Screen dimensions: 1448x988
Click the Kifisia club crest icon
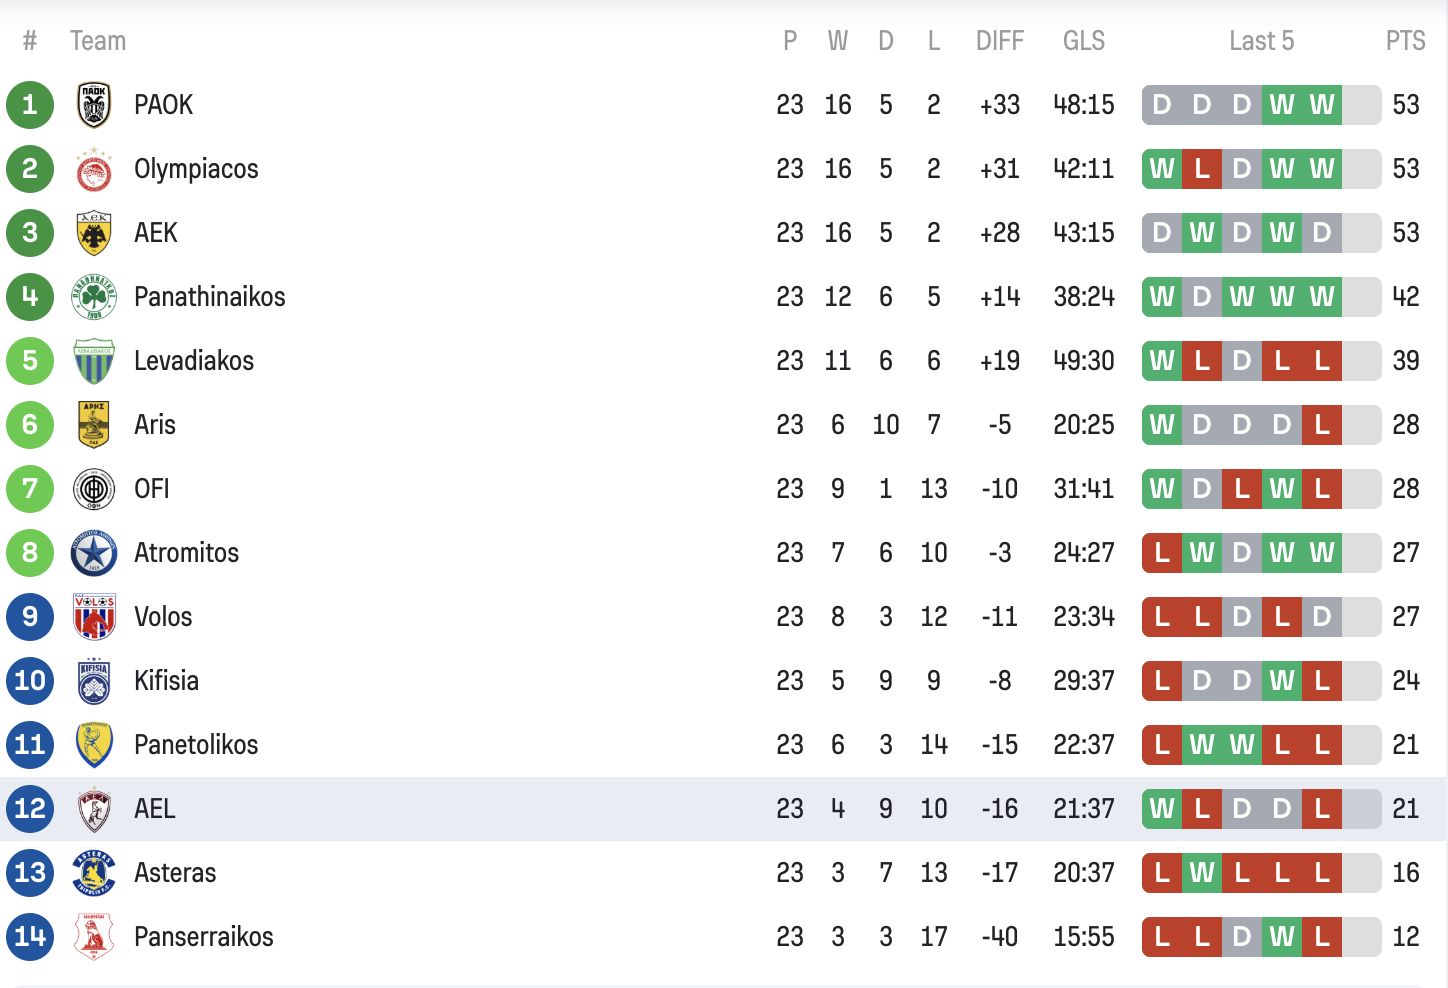pyautogui.click(x=94, y=681)
